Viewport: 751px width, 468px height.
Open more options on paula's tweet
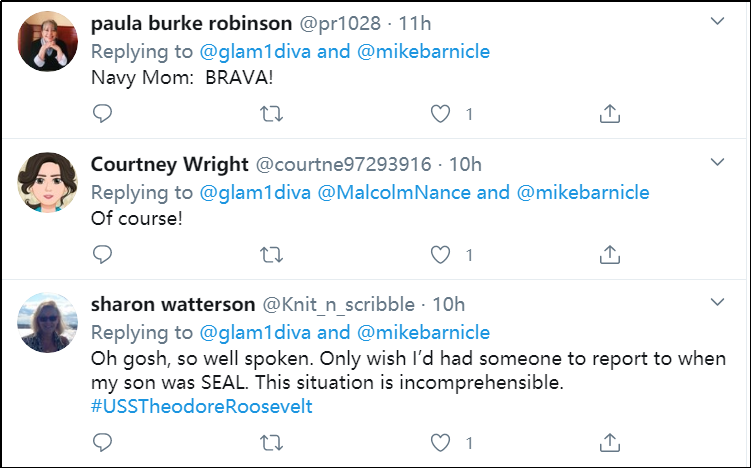tap(718, 21)
